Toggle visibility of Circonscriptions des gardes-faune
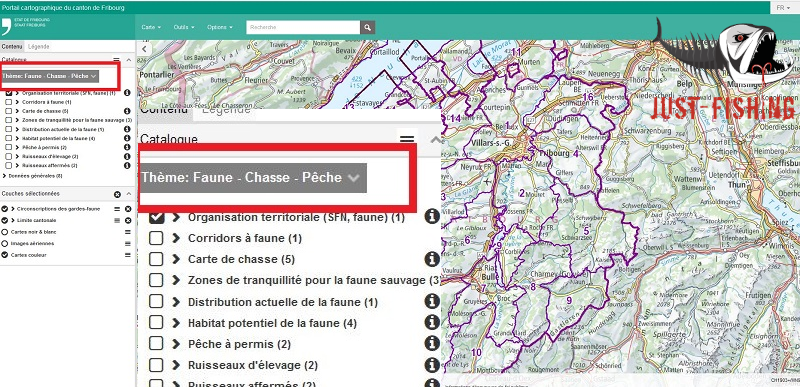 click(5, 209)
